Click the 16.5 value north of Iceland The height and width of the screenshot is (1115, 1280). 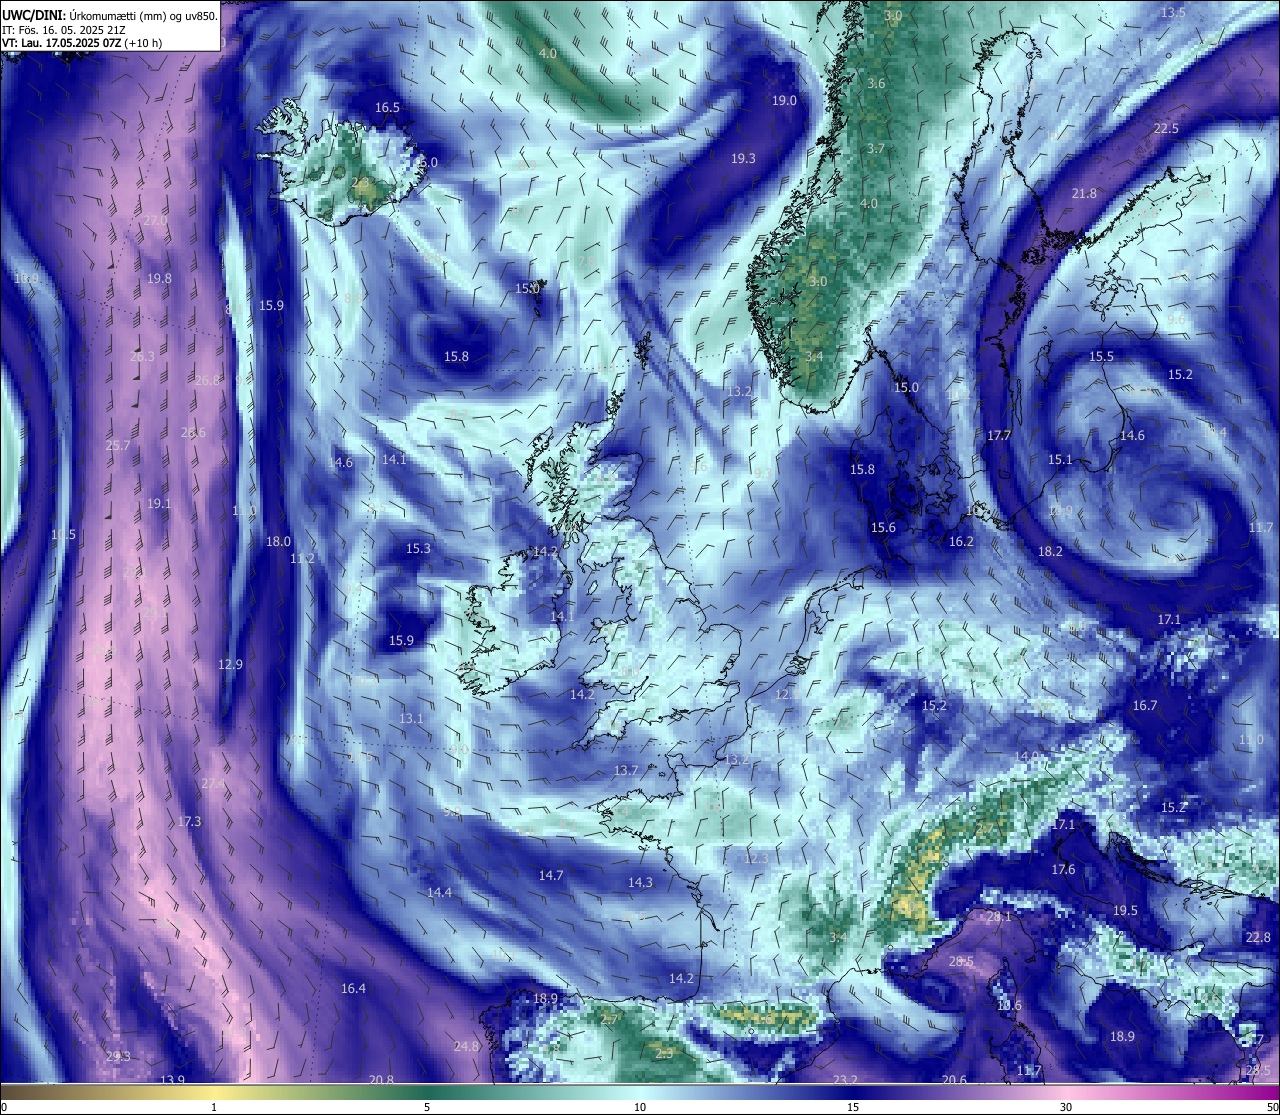(388, 108)
